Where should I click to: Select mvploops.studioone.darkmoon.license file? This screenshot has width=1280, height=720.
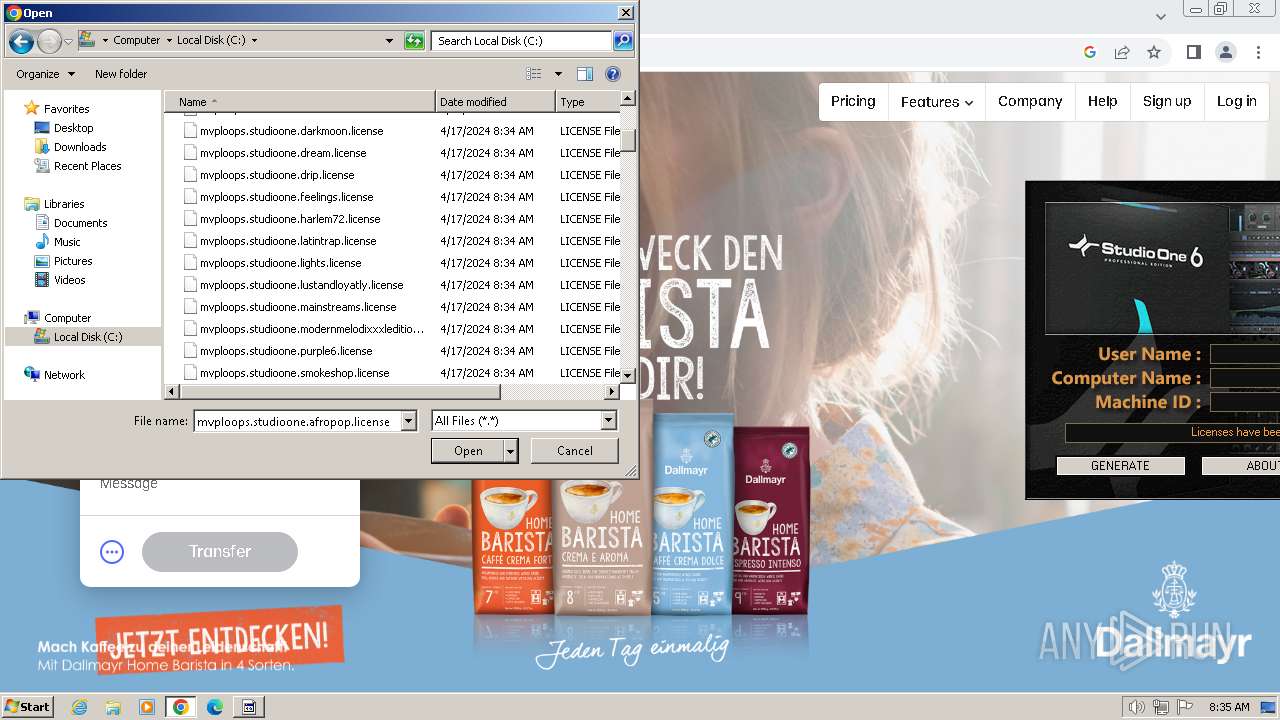(291, 131)
